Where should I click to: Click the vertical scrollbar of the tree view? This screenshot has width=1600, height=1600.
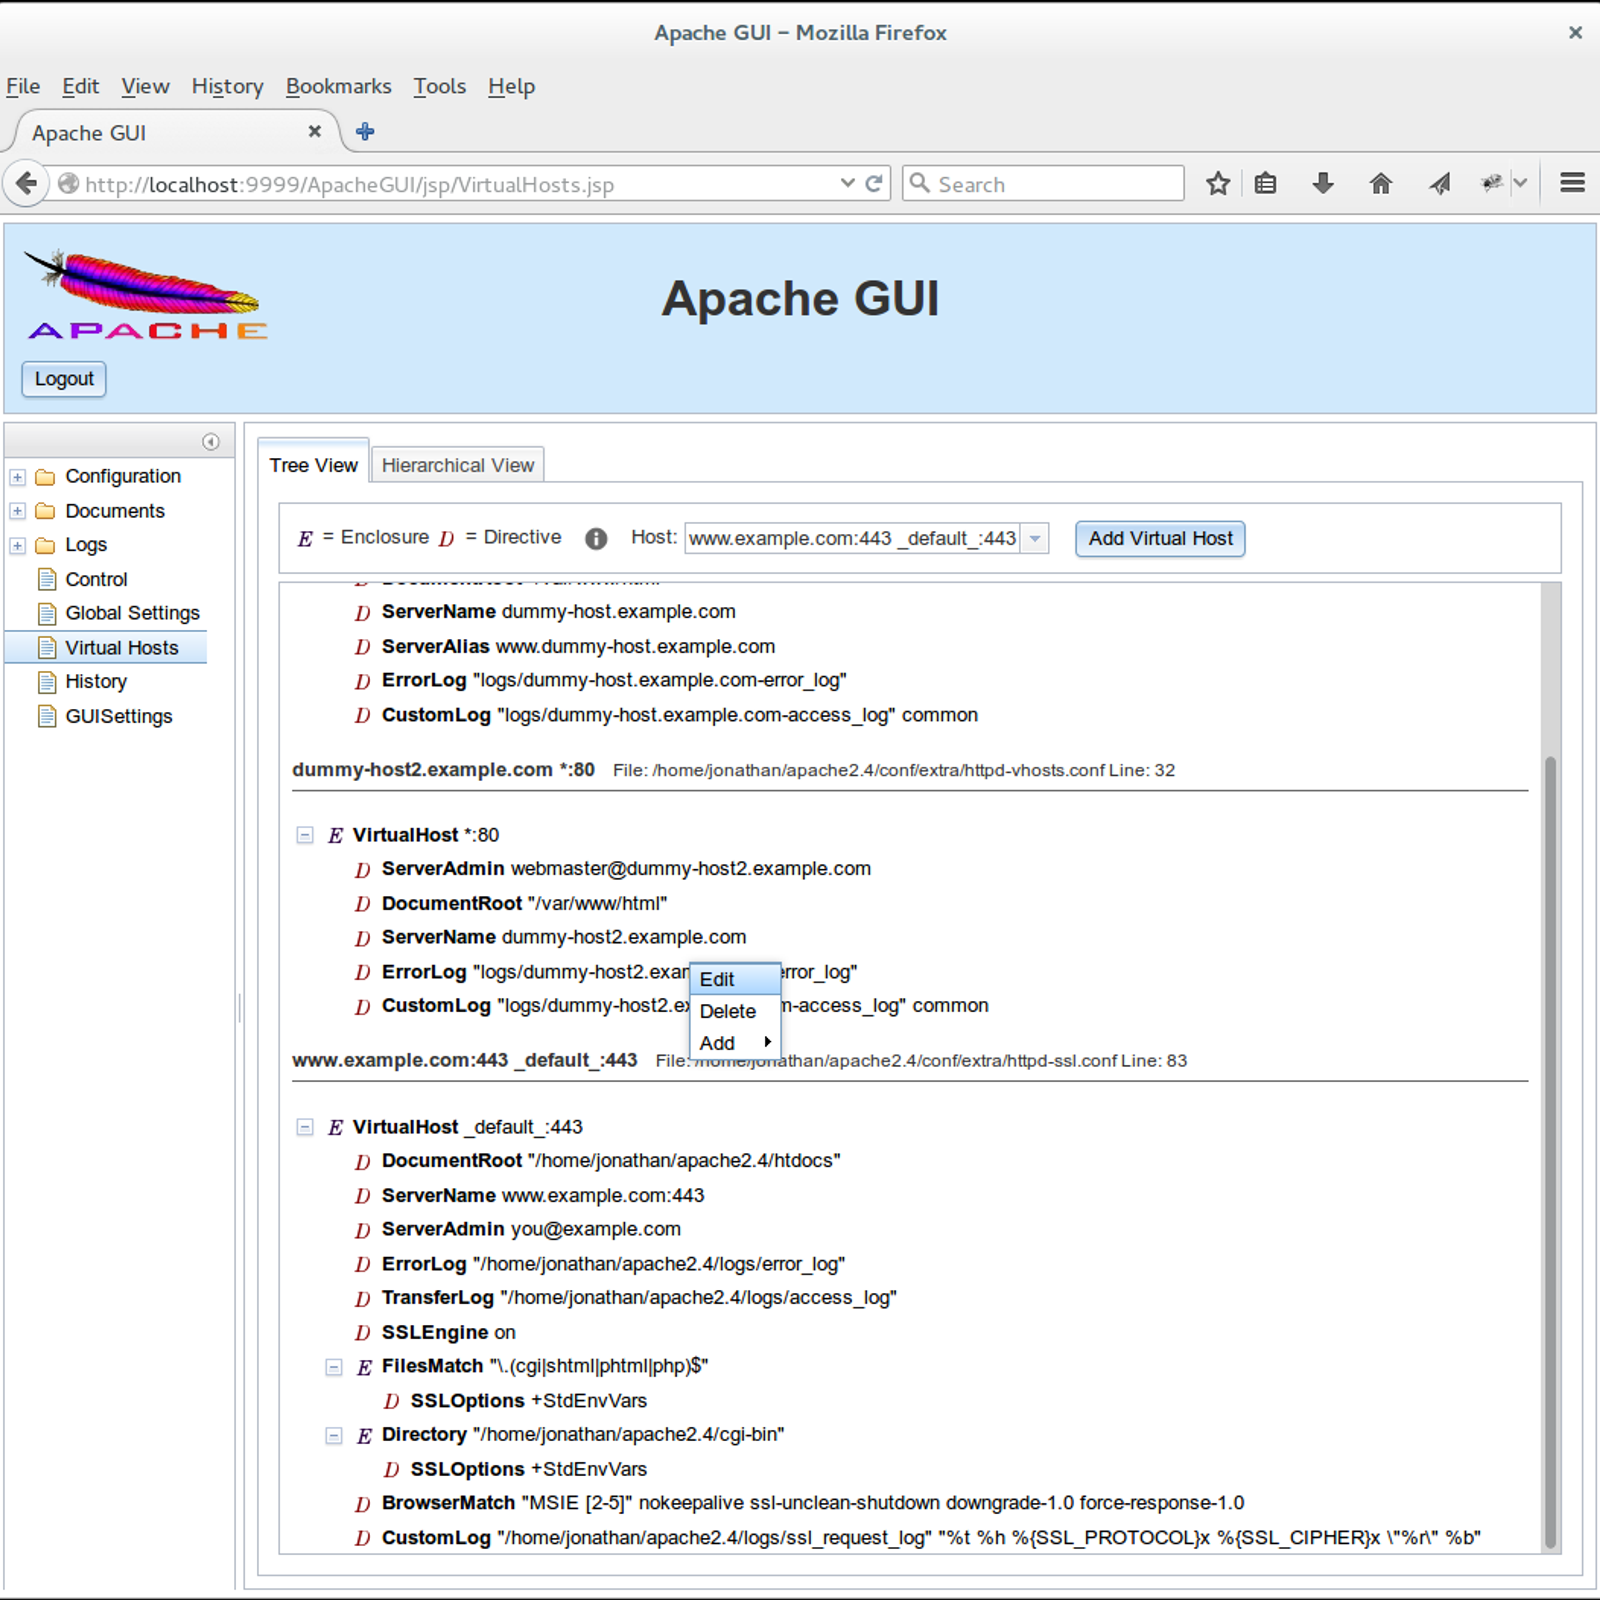tap(1551, 1150)
